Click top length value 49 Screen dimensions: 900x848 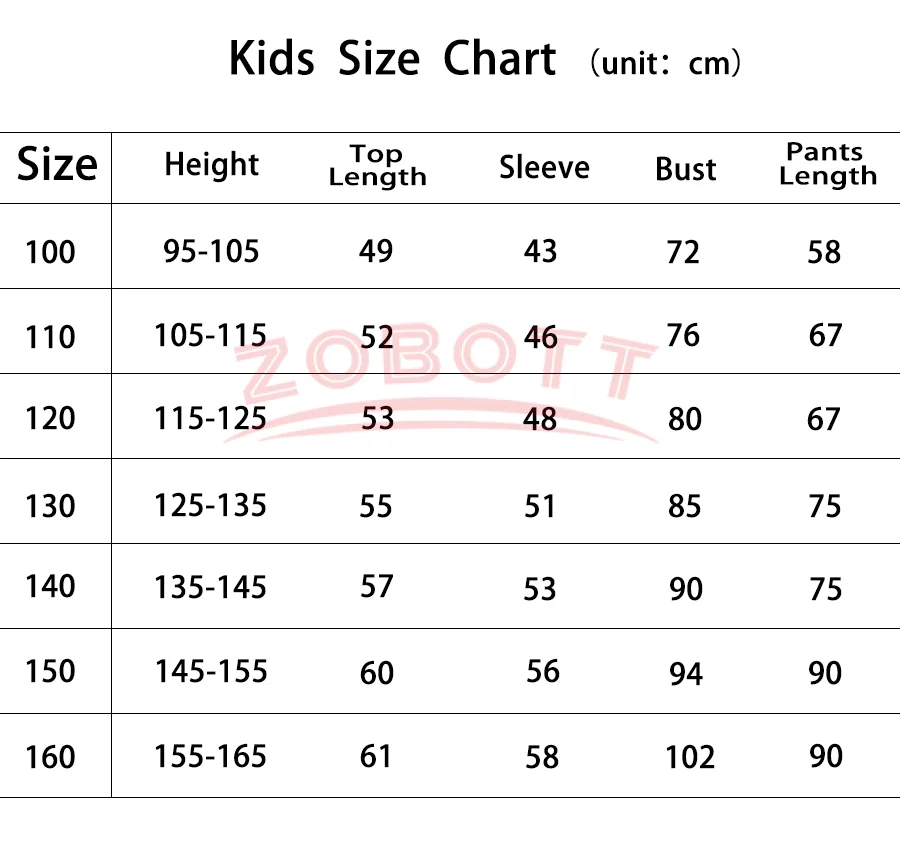(x=376, y=250)
